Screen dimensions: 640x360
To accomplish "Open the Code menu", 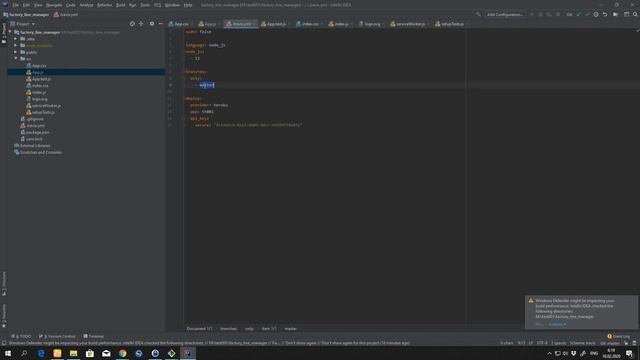I will (71, 5).
